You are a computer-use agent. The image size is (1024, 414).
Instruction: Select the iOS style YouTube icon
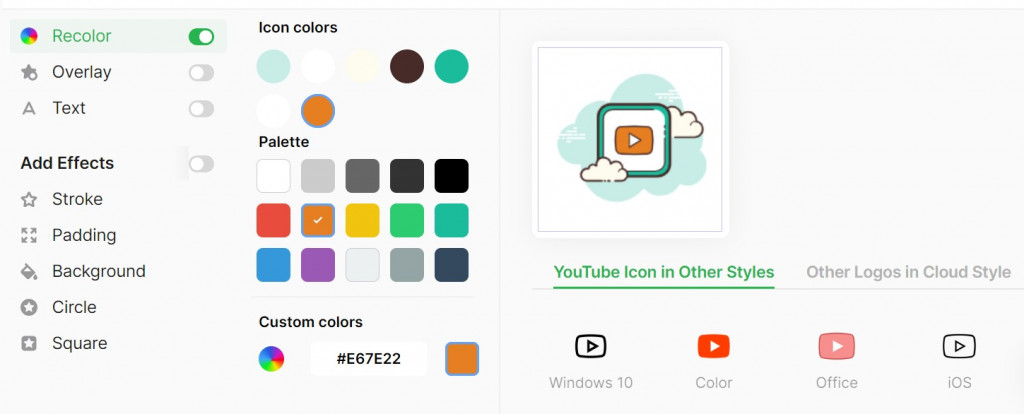click(959, 346)
